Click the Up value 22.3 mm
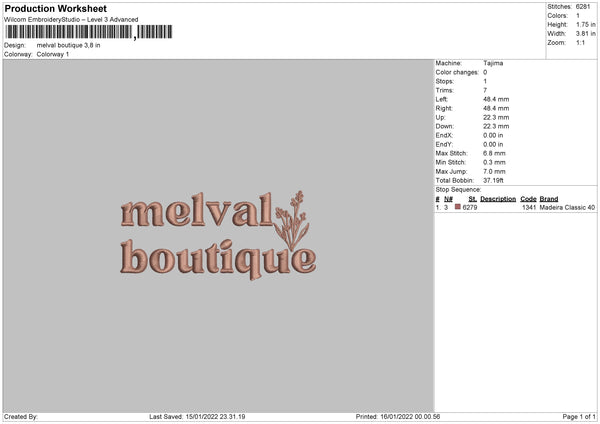The image size is (600, 424). 496,117
